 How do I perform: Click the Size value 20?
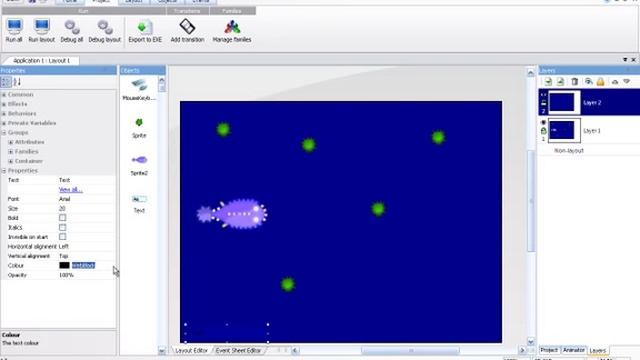[x=62, y=209]
